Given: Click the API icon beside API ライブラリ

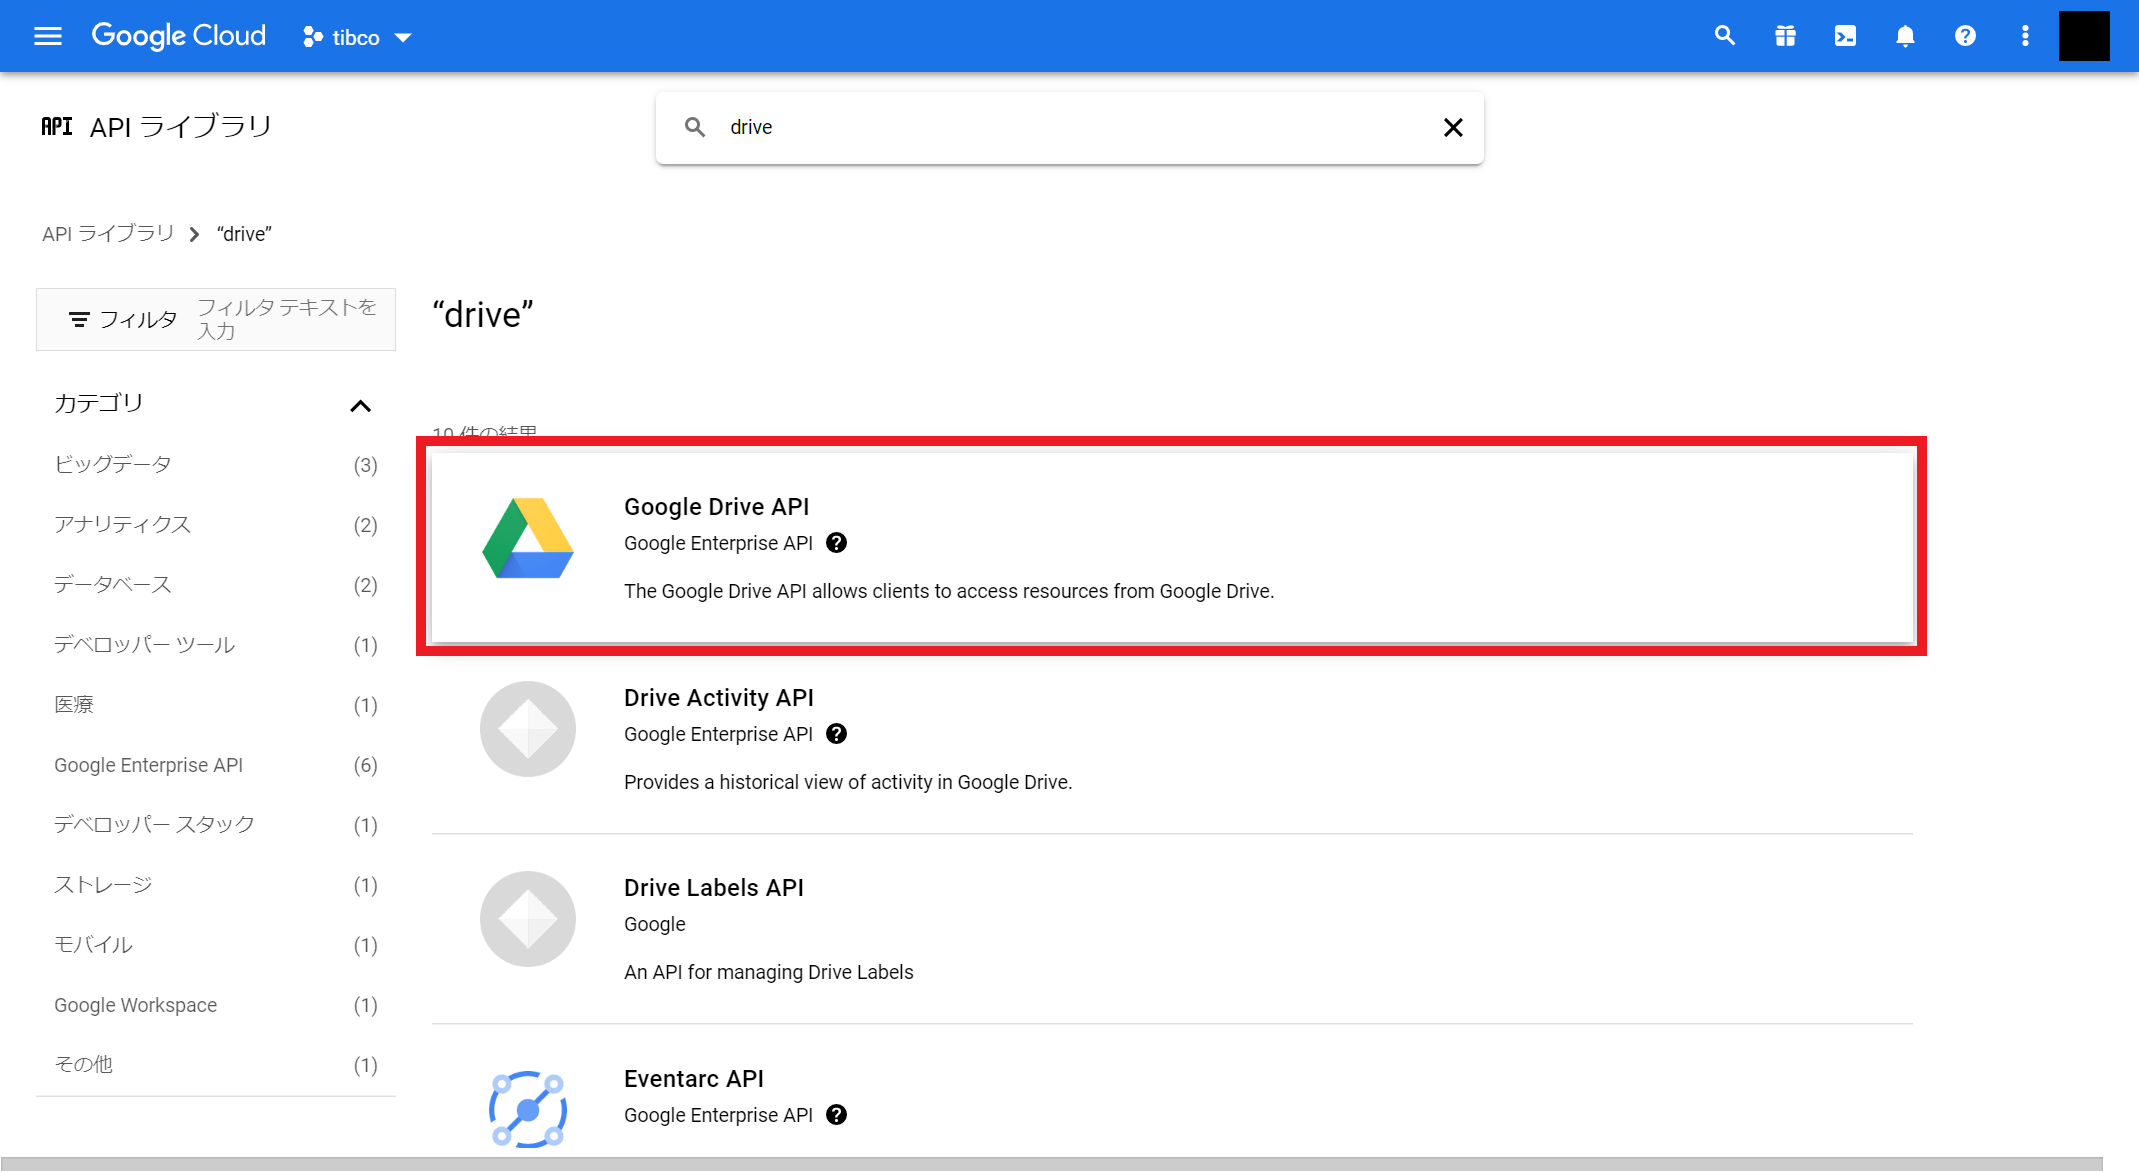Looking at the screenshot, I should [x=56, y=126].
